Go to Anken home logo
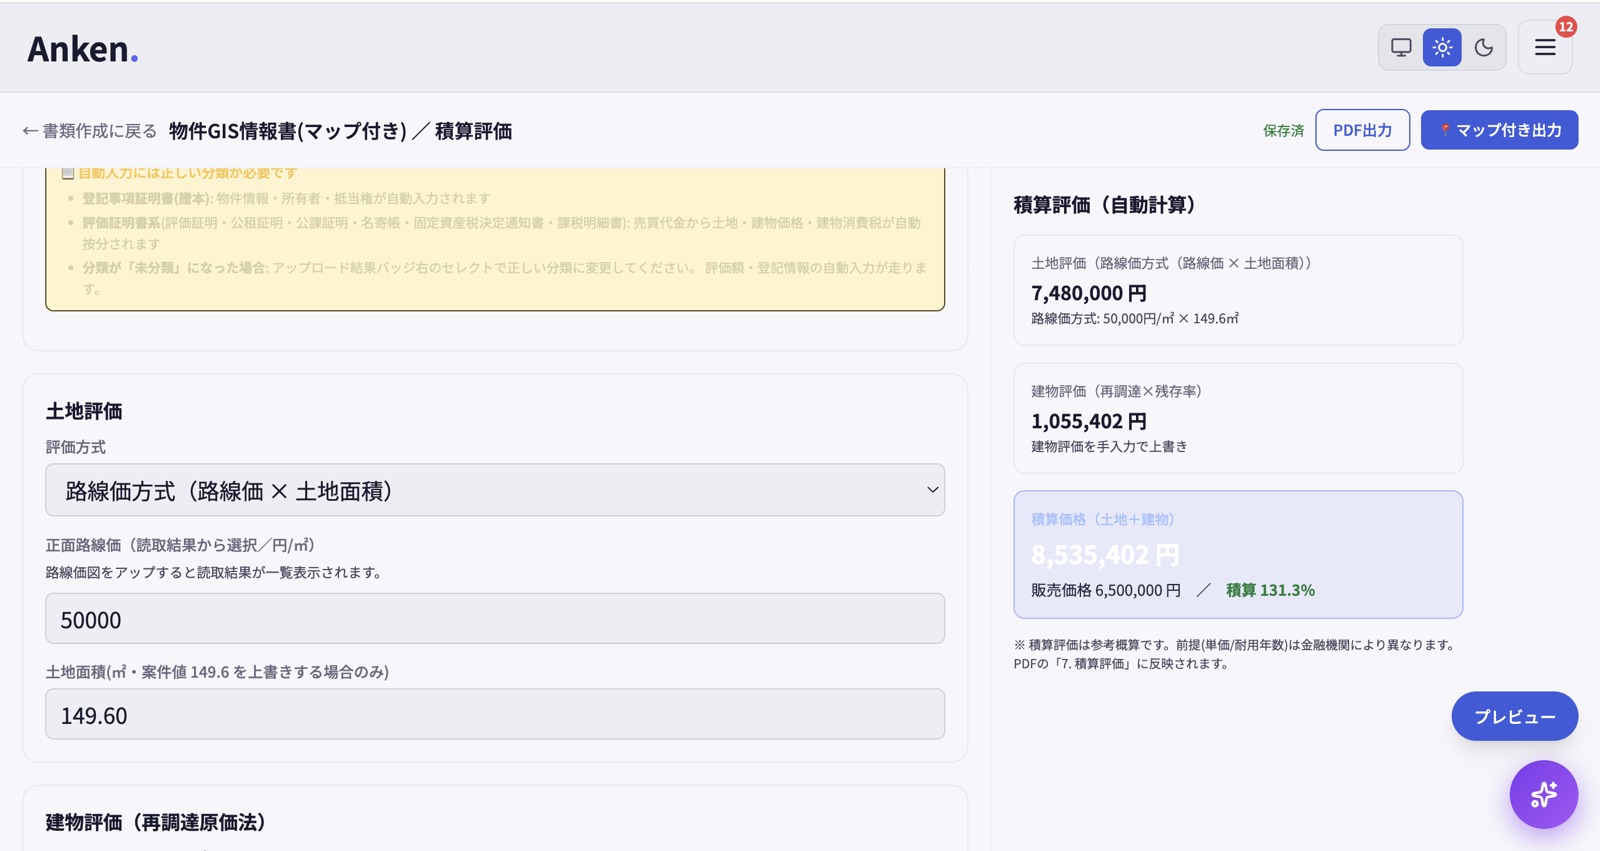The width and height of the screenshot is (1600, 851). [83, 48]
